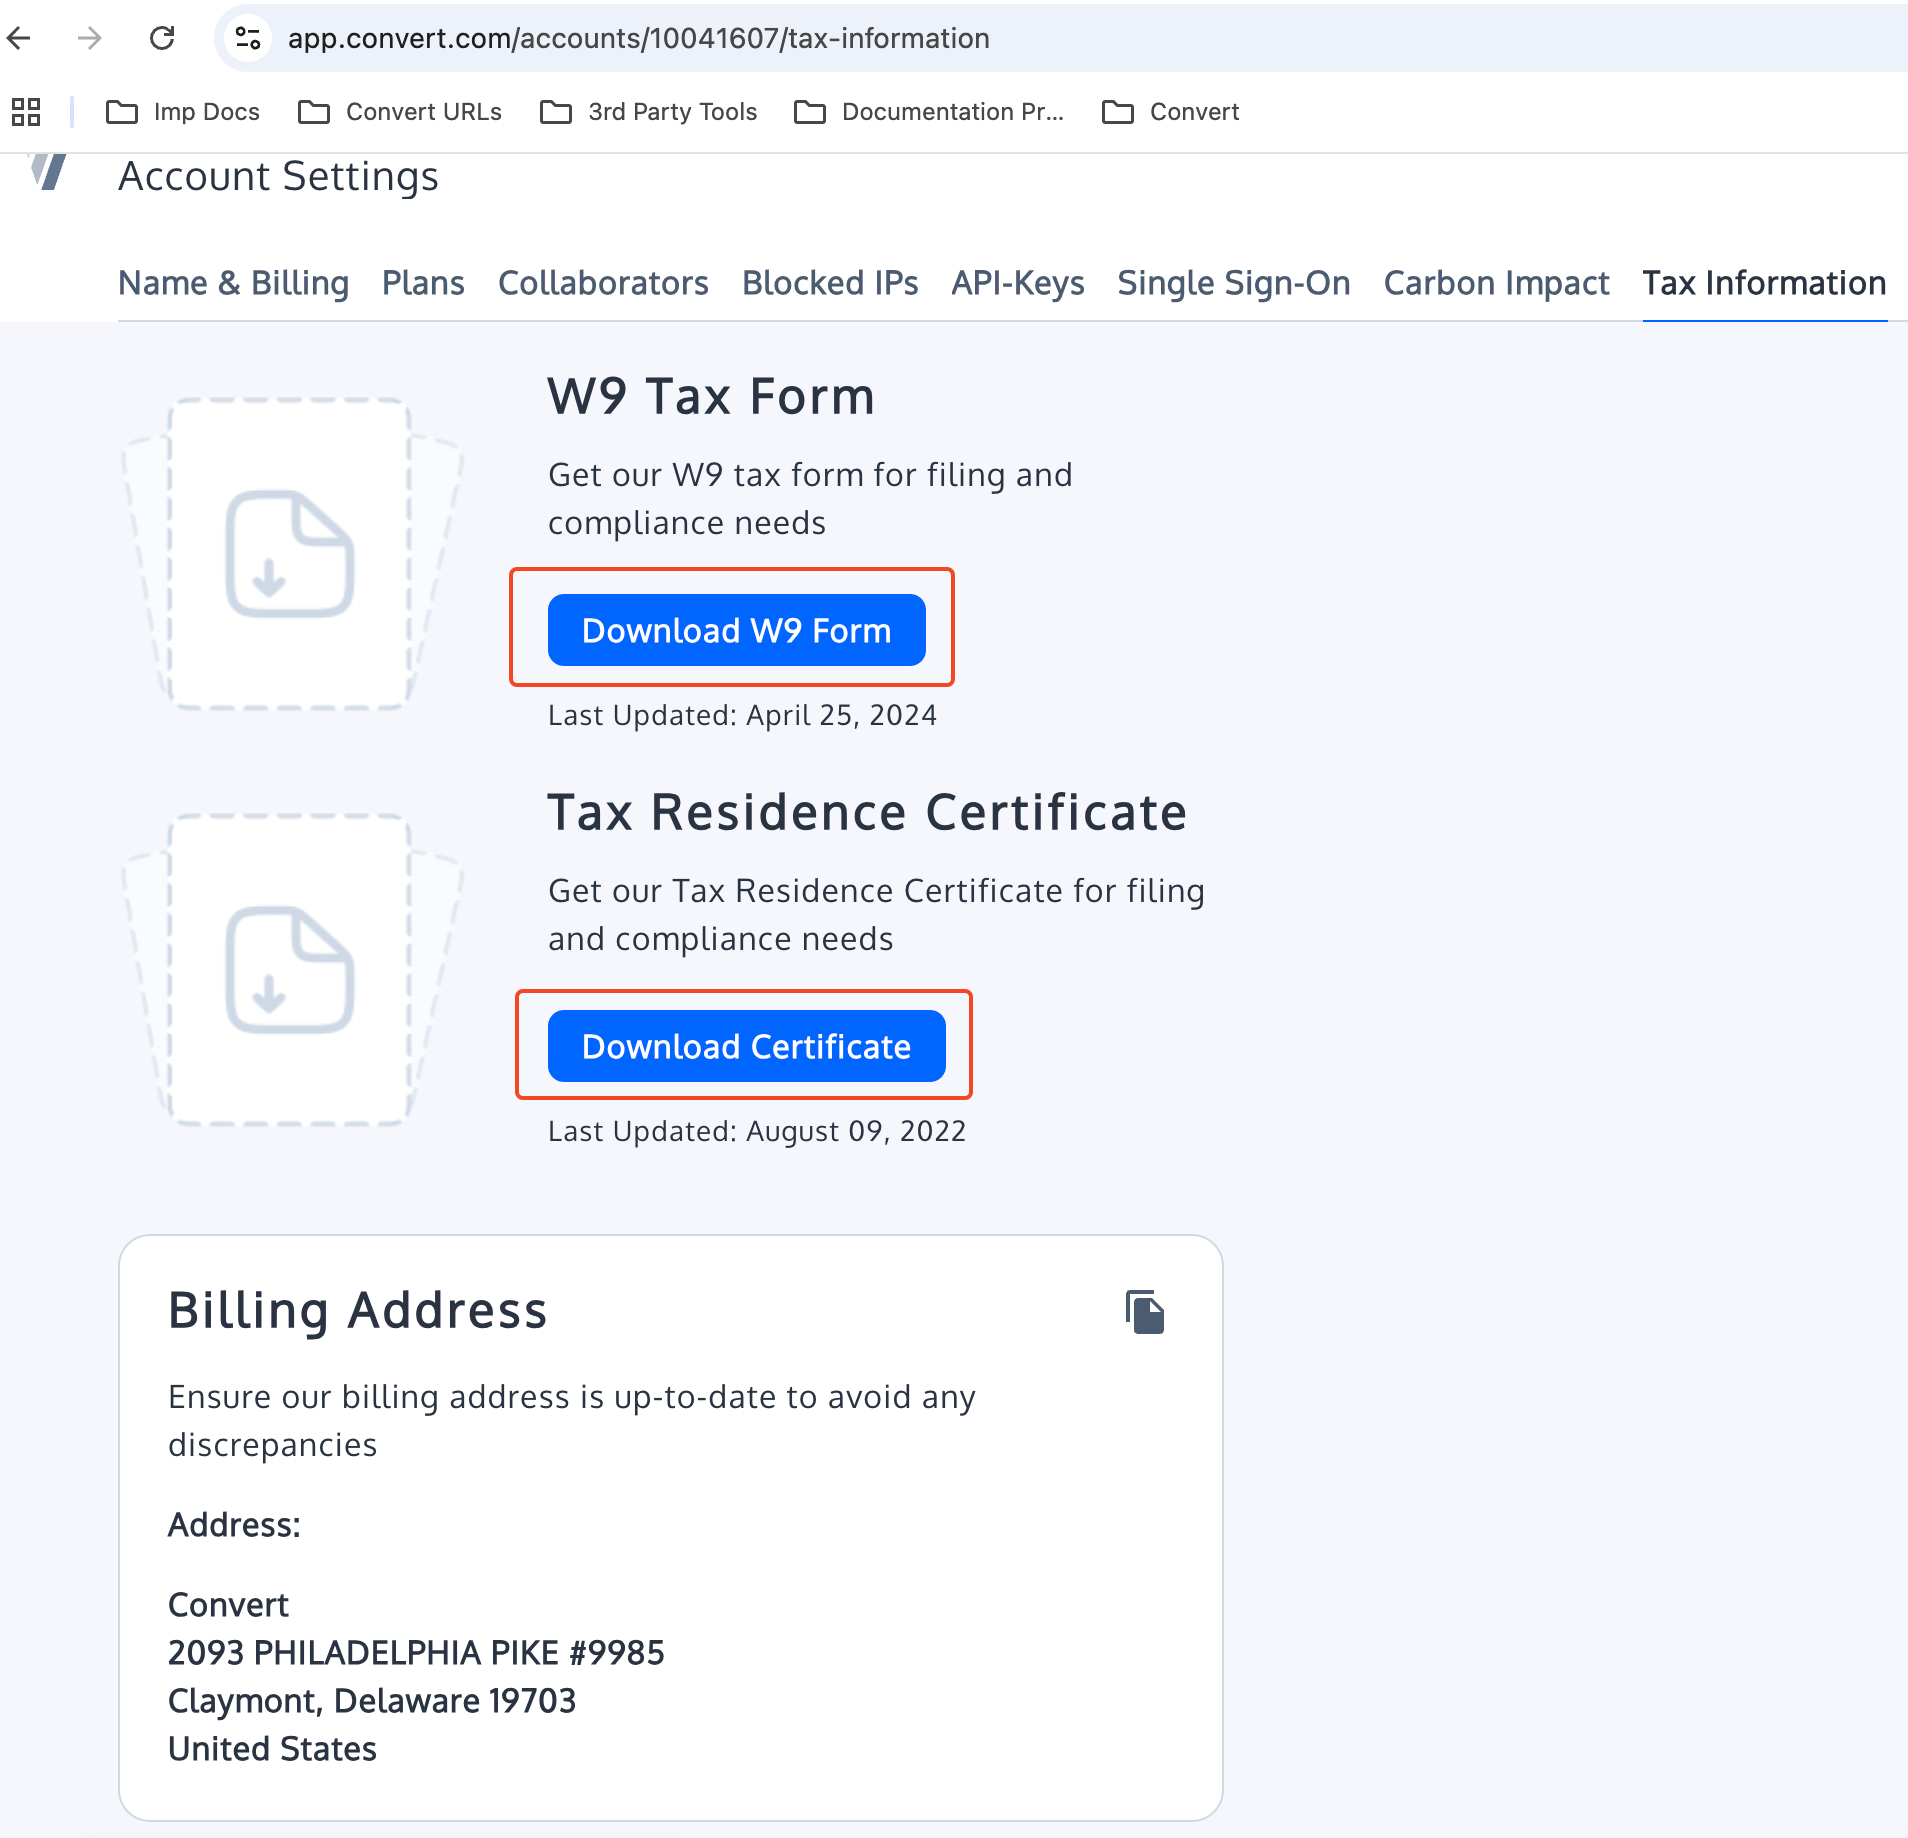Select the Collaborators tab

pos(603,283)
